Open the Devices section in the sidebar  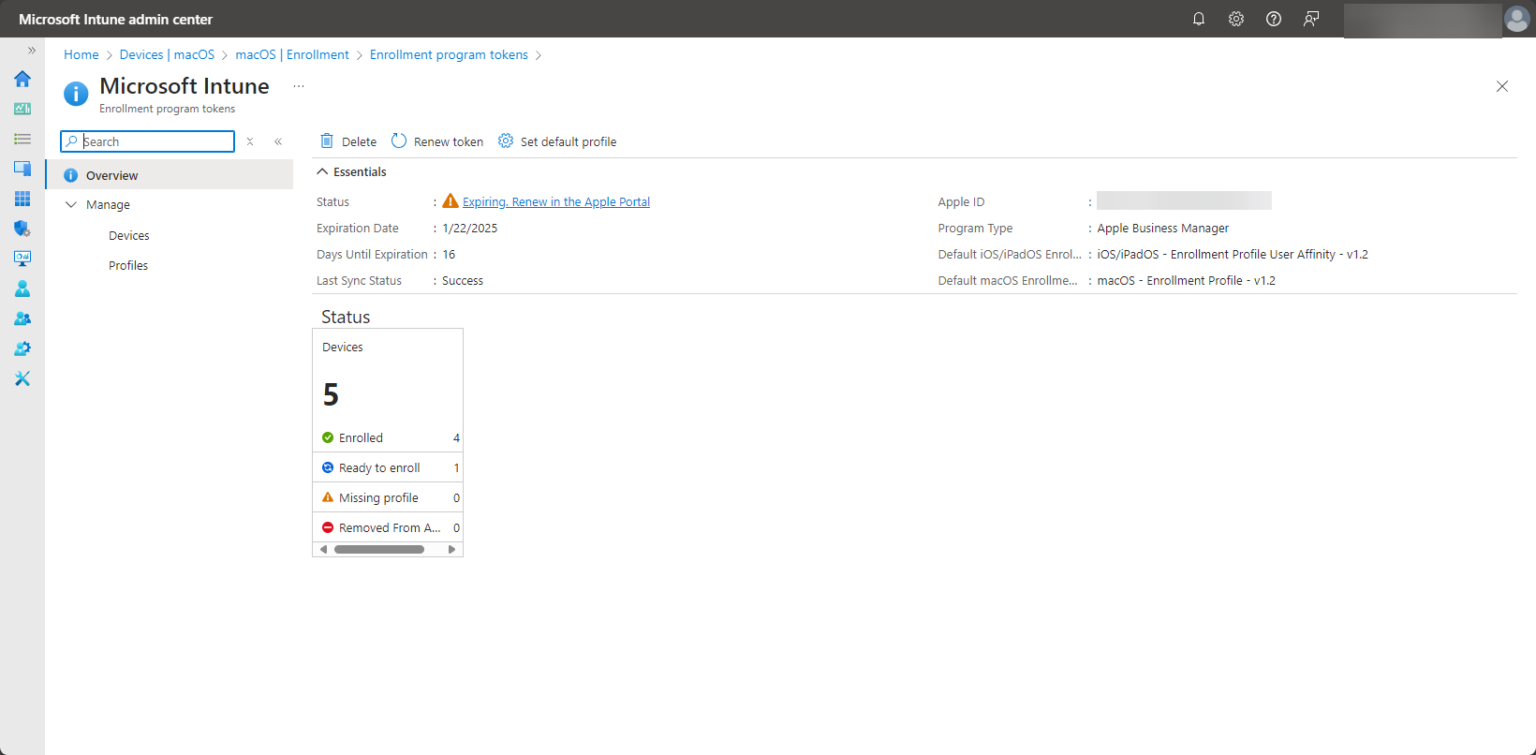coord(22,168)
